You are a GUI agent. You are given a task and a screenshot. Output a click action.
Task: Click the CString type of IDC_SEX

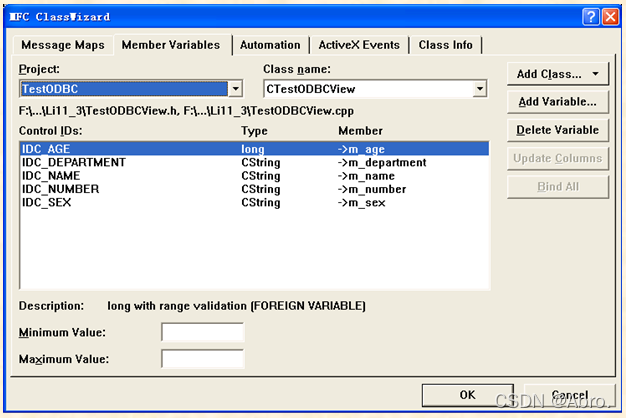click(261, 203)
